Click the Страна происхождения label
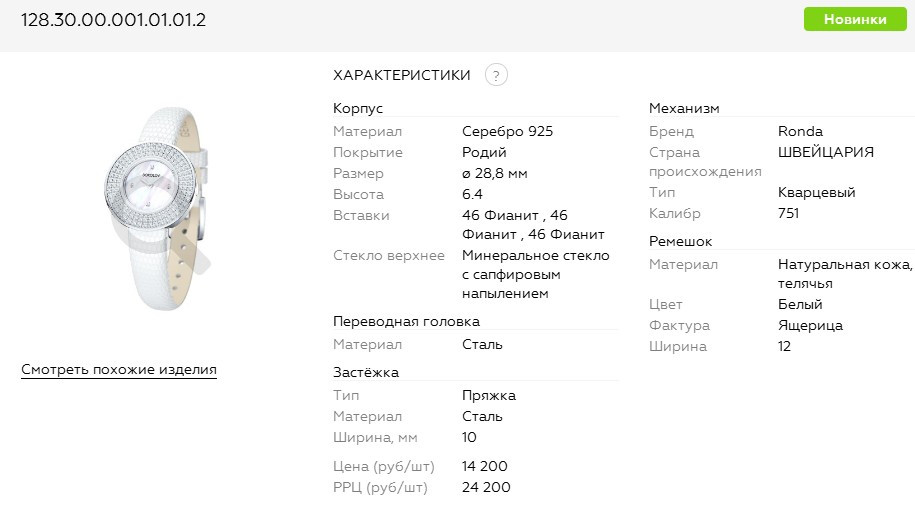The height and width of the screenshot is (511, 915). tap(705, 162)
